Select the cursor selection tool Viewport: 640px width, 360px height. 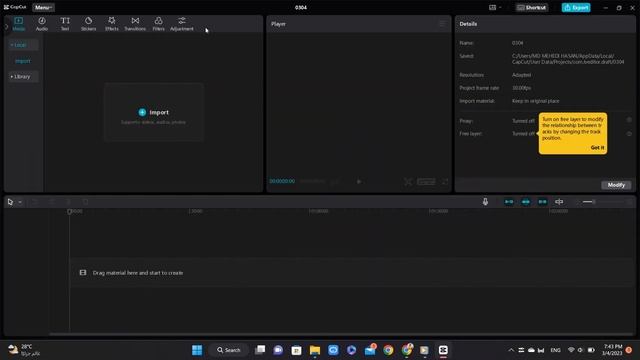coord(10,202)
